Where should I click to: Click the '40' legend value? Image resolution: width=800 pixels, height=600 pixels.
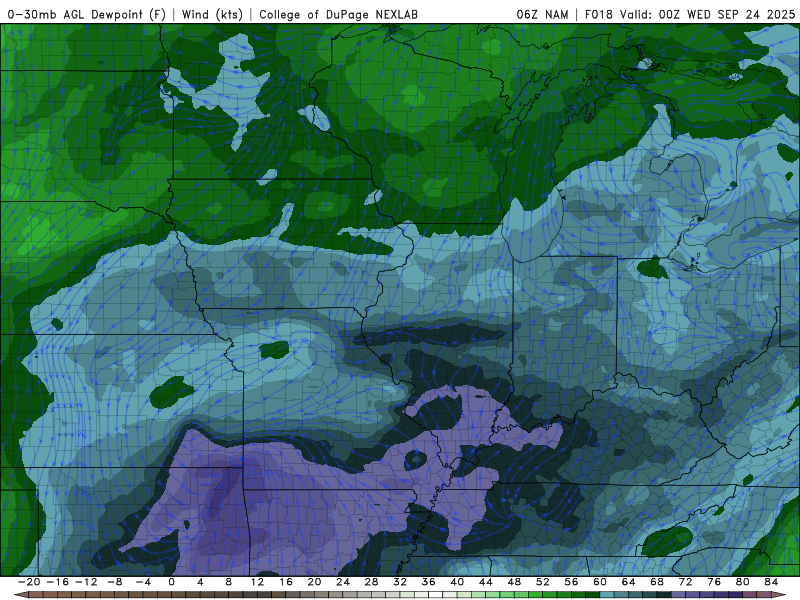coord(457,582)
